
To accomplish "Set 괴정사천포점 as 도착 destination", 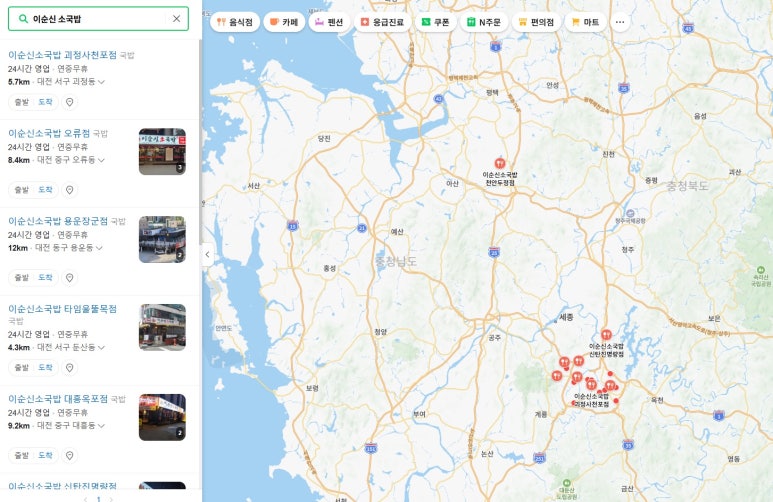I will point(45,102).
